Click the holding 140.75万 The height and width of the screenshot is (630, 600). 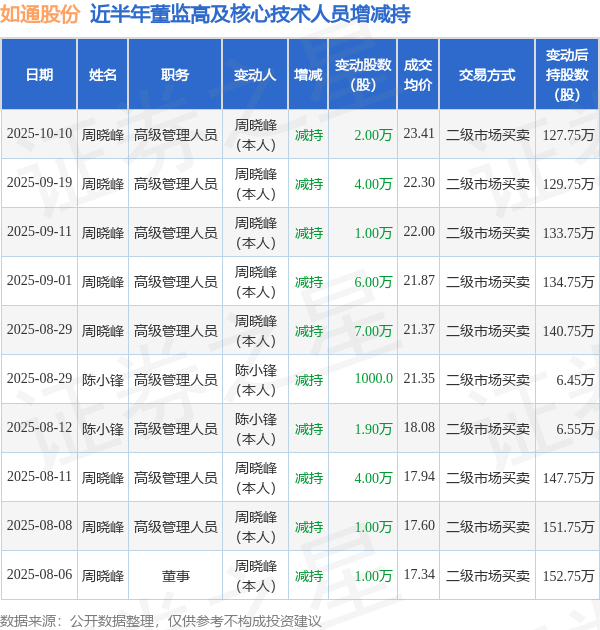tap(568, 331)
